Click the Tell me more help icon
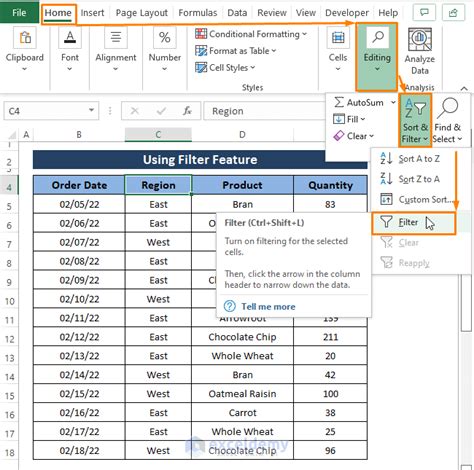474x470 pixels. pyautogui.click(x=230, y=306)
